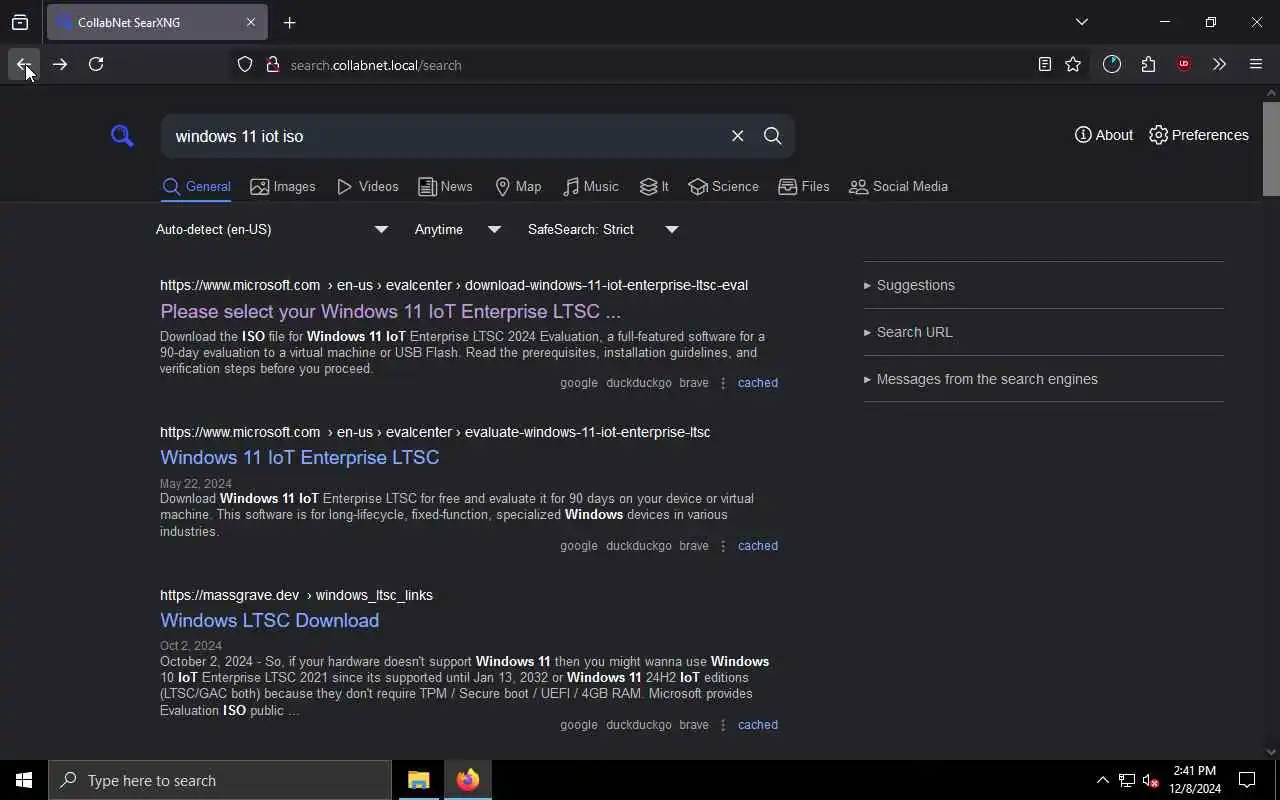
Task: Open the Anytime time range dropdown
Action: click(458, 229)
